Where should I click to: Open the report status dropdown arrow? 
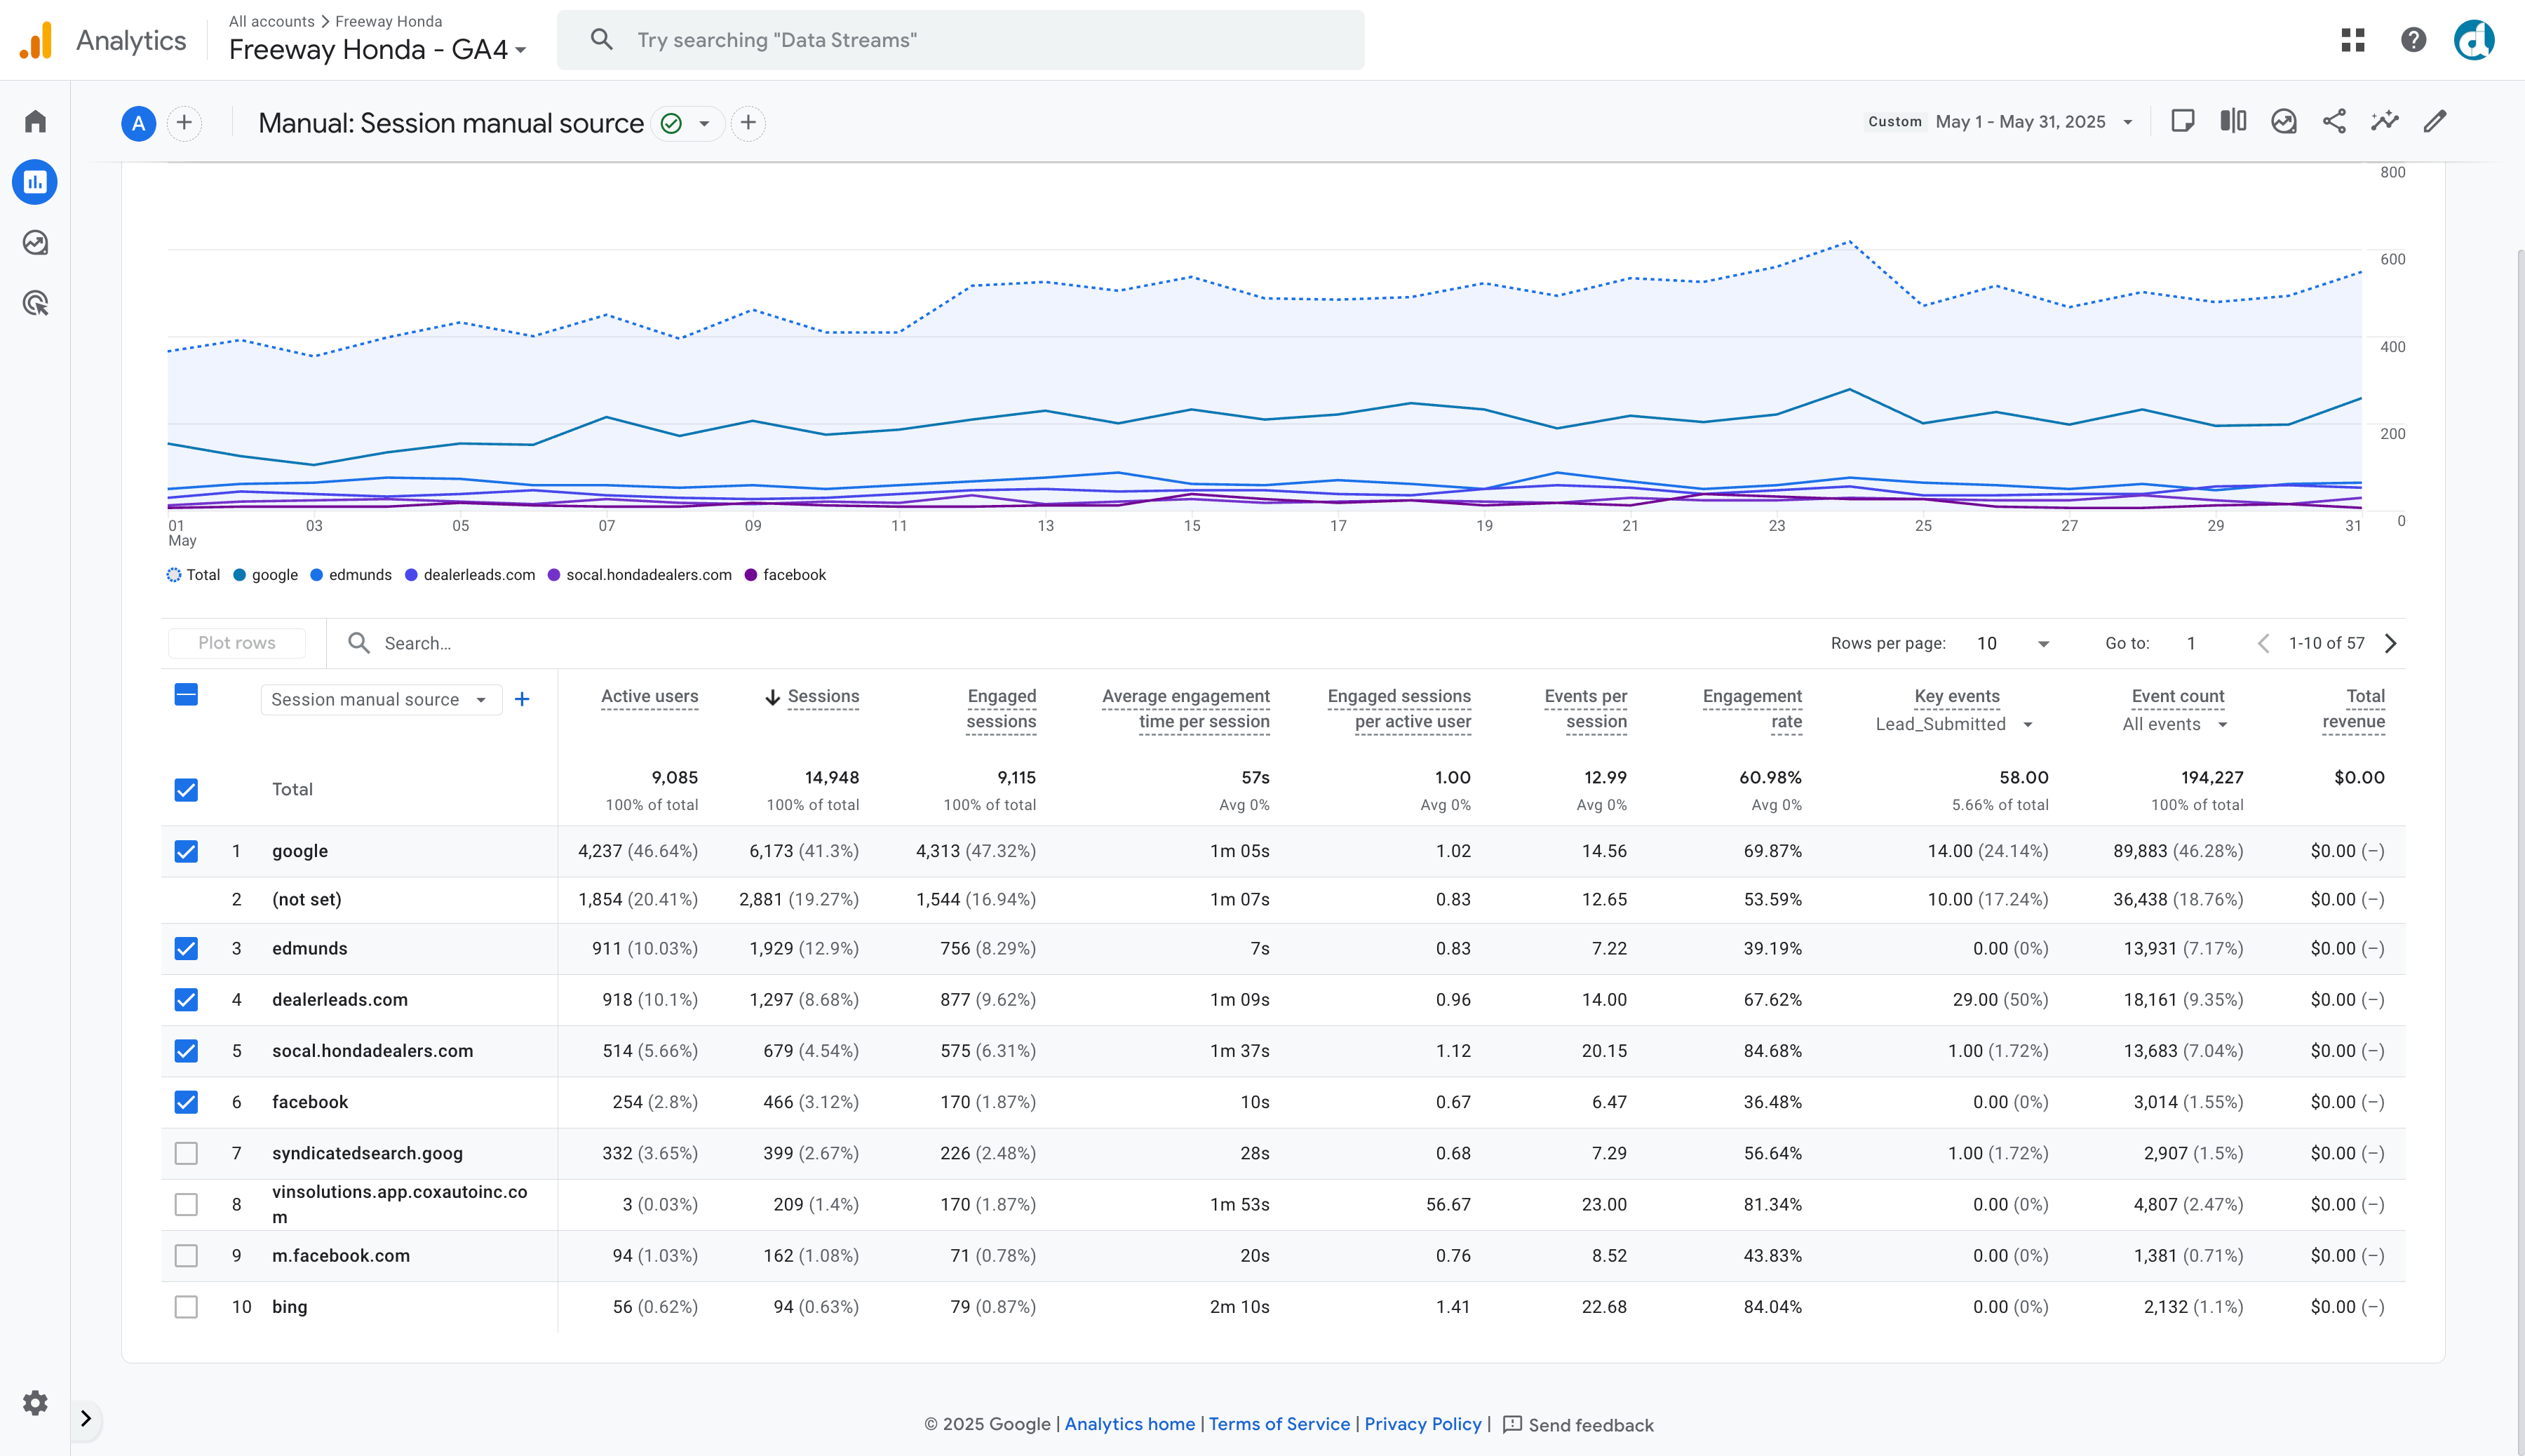click(x=704, y=124)
